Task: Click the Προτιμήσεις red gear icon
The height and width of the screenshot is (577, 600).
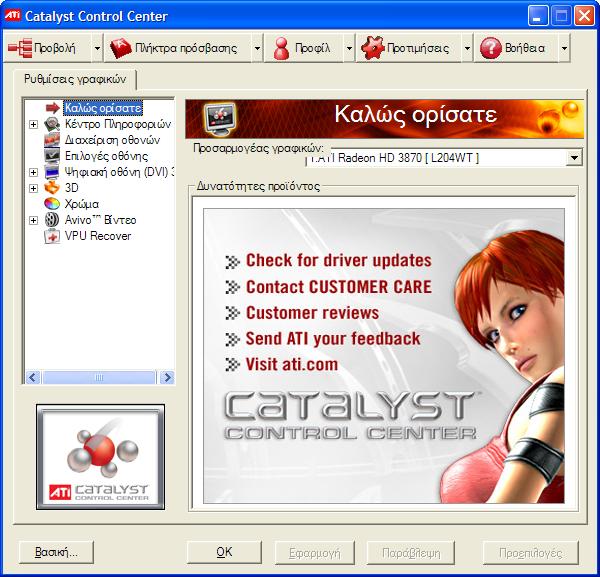Action: [372, 48]
